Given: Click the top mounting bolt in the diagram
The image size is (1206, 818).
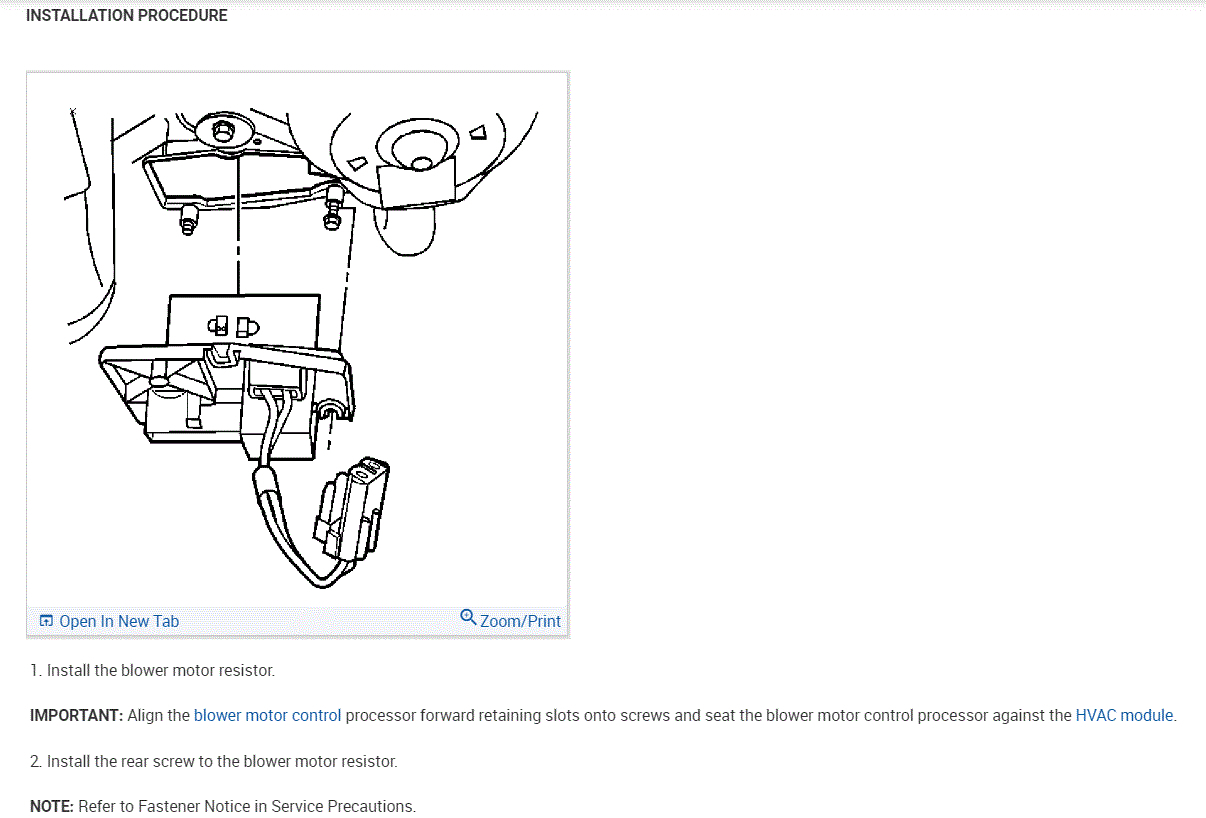Looking at the screenshot, I should 222,132.
